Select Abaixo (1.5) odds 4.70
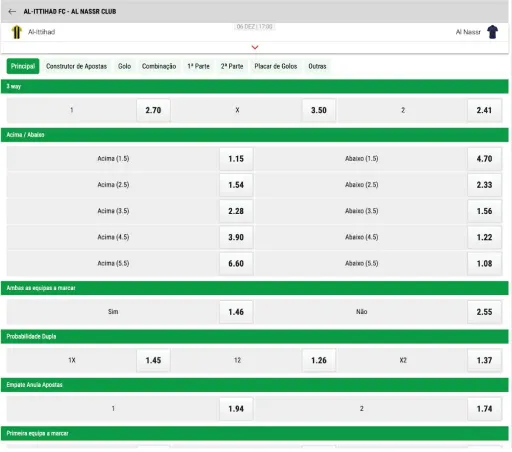Image resolution: width=512 pixels, height=452 pixels. (484, 159)
